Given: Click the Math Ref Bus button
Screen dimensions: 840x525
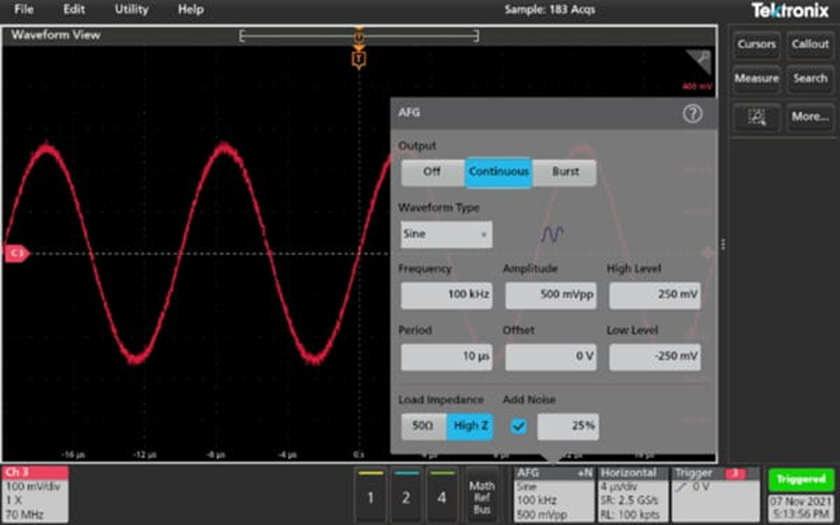Looking at the screenshot, I should pos(482,494).
